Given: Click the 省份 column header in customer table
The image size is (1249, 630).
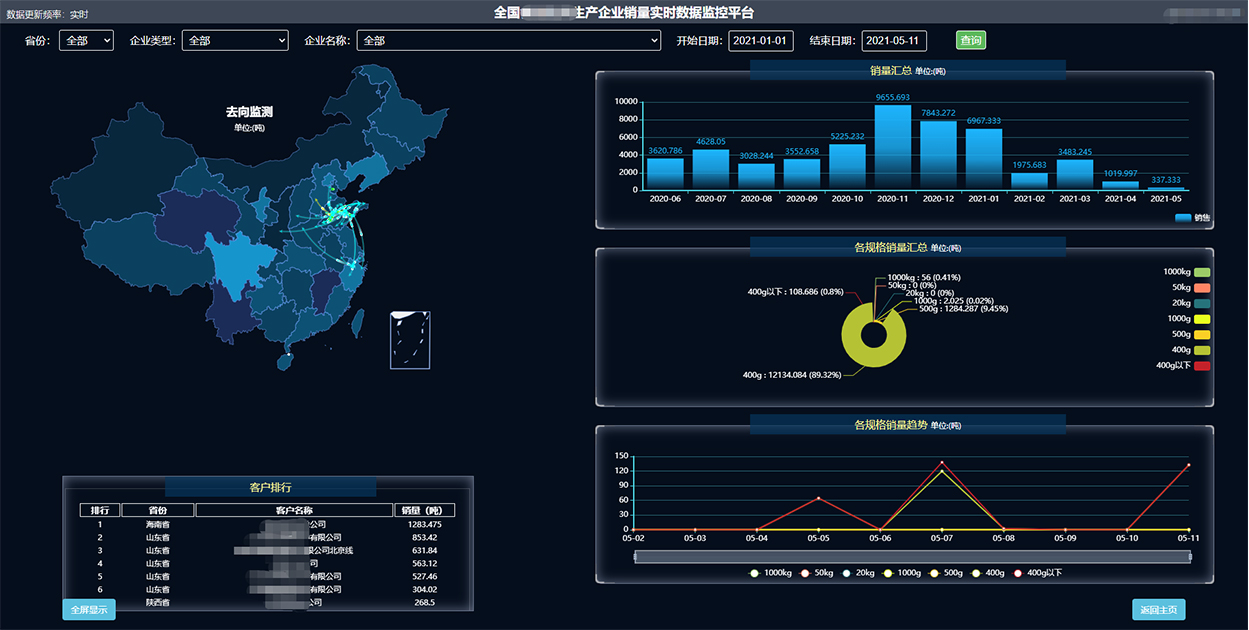Looking at the screenshot, I should coord(158,510).
